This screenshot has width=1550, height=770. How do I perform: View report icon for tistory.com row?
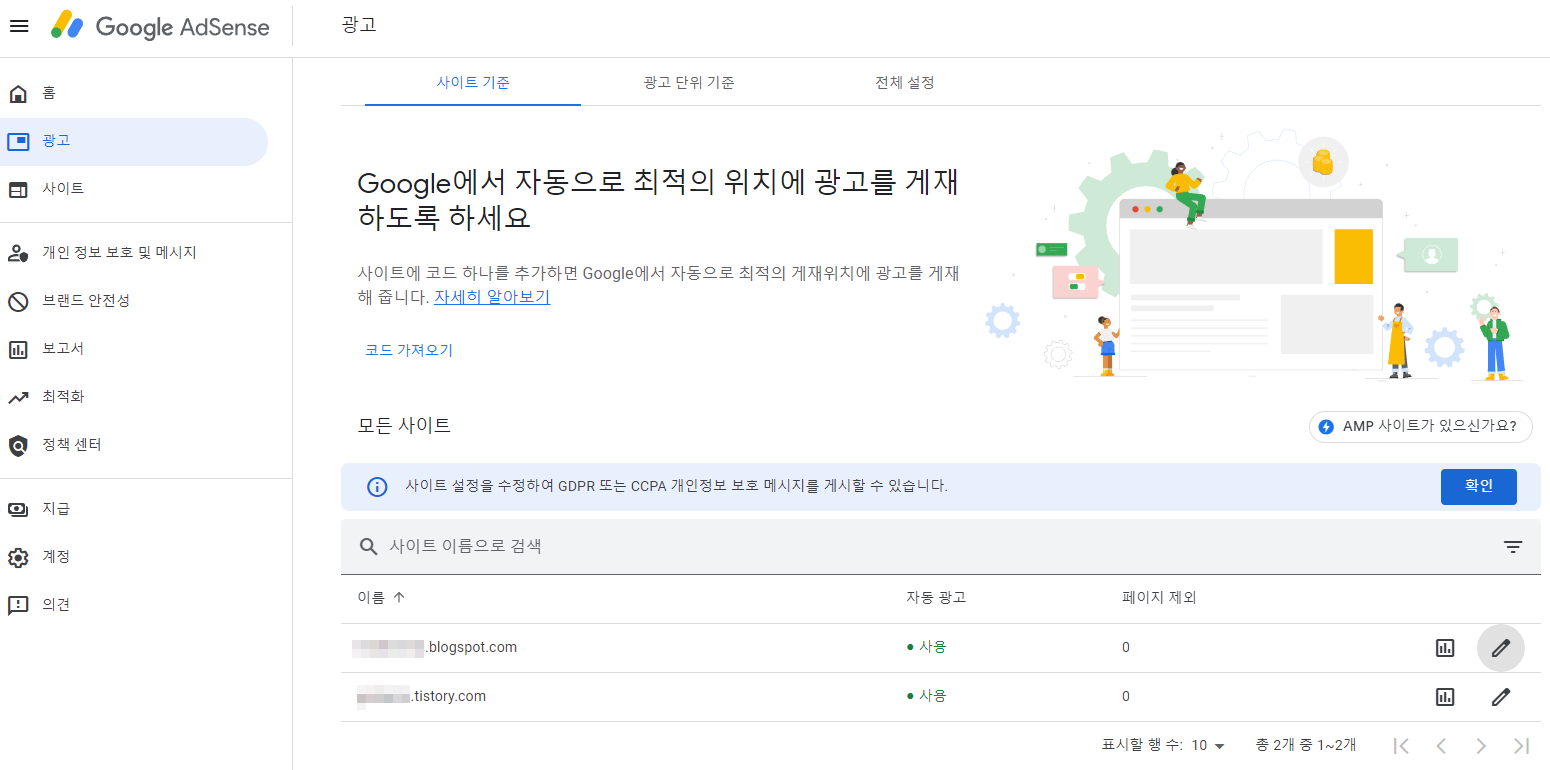[1445, 697]
